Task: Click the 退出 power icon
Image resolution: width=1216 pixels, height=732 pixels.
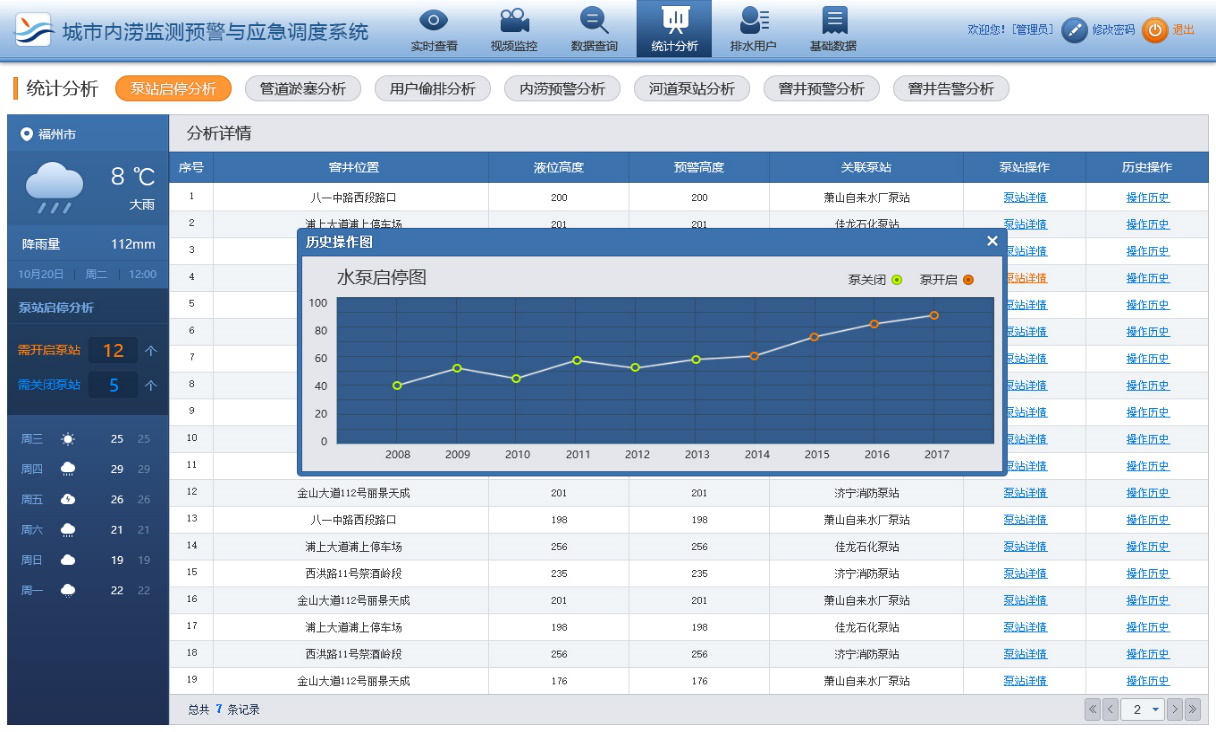Action: pos(1154,30)
